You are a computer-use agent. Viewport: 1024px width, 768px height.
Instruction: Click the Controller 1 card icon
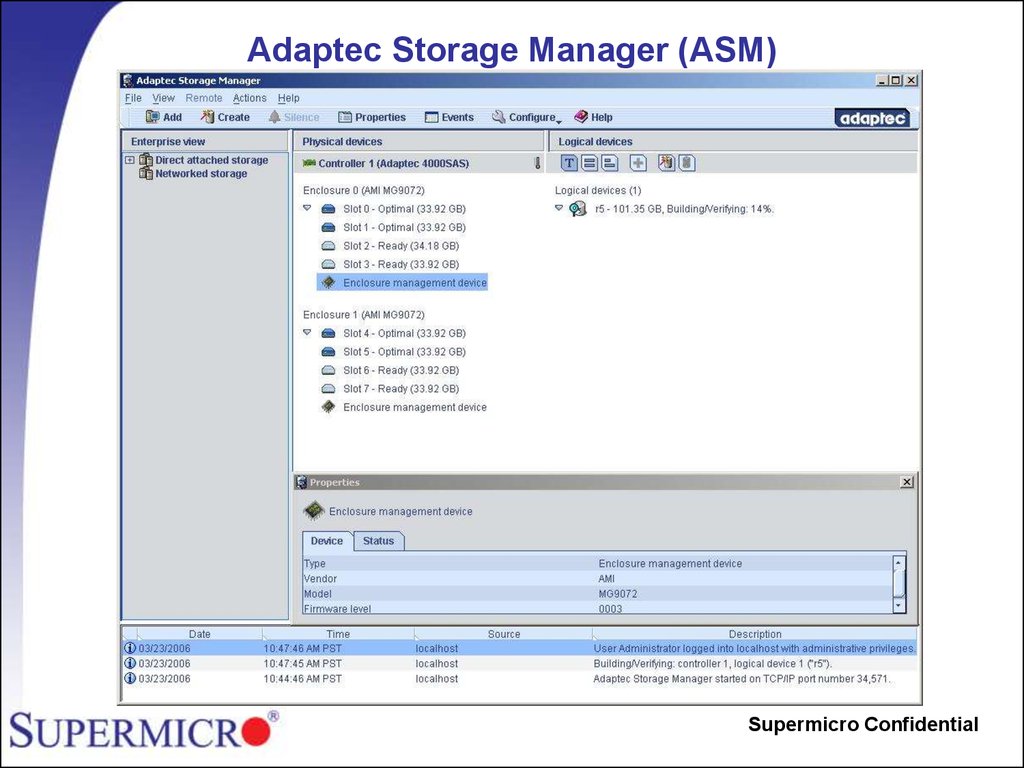[309, 163]
